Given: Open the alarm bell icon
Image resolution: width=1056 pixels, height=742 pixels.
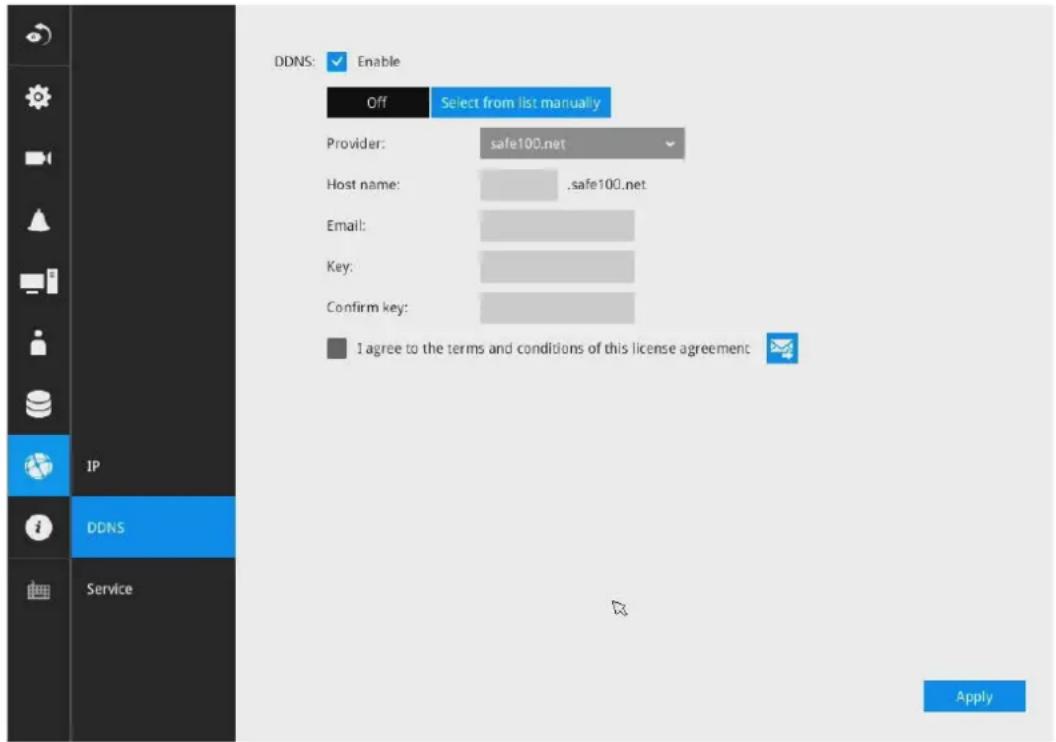Looking at the screenshot, I should [38, 220].
